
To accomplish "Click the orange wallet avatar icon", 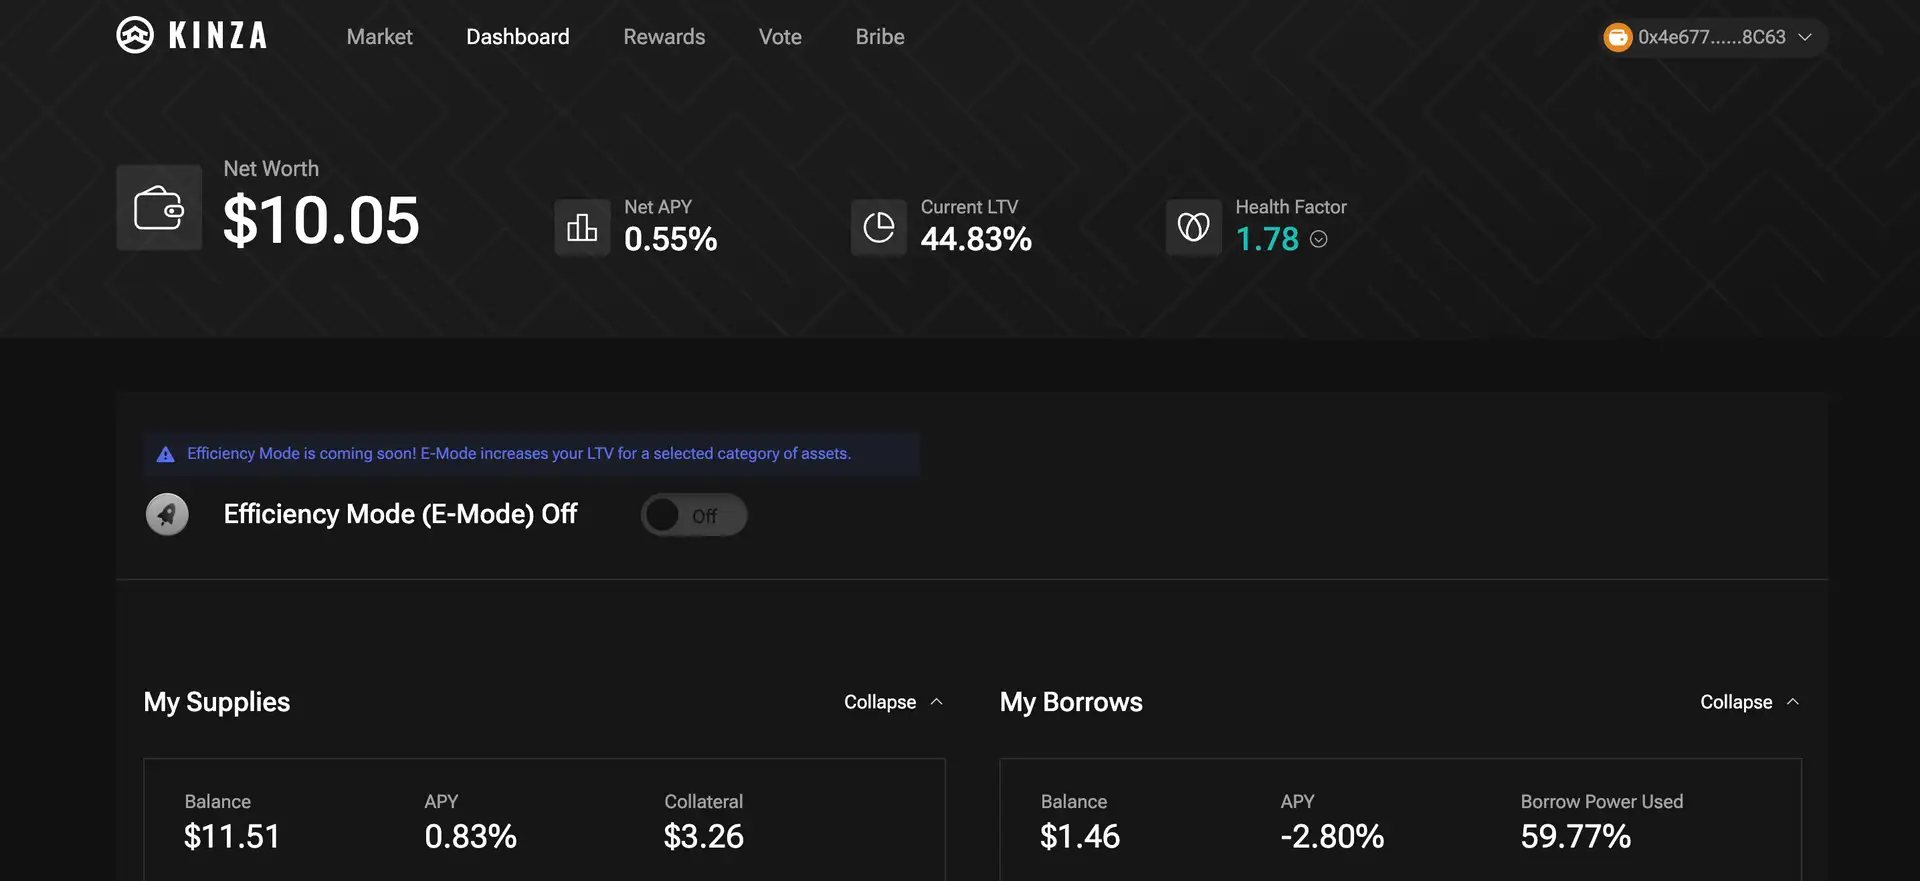I will pyautogui.click(x=1617, y=37).
